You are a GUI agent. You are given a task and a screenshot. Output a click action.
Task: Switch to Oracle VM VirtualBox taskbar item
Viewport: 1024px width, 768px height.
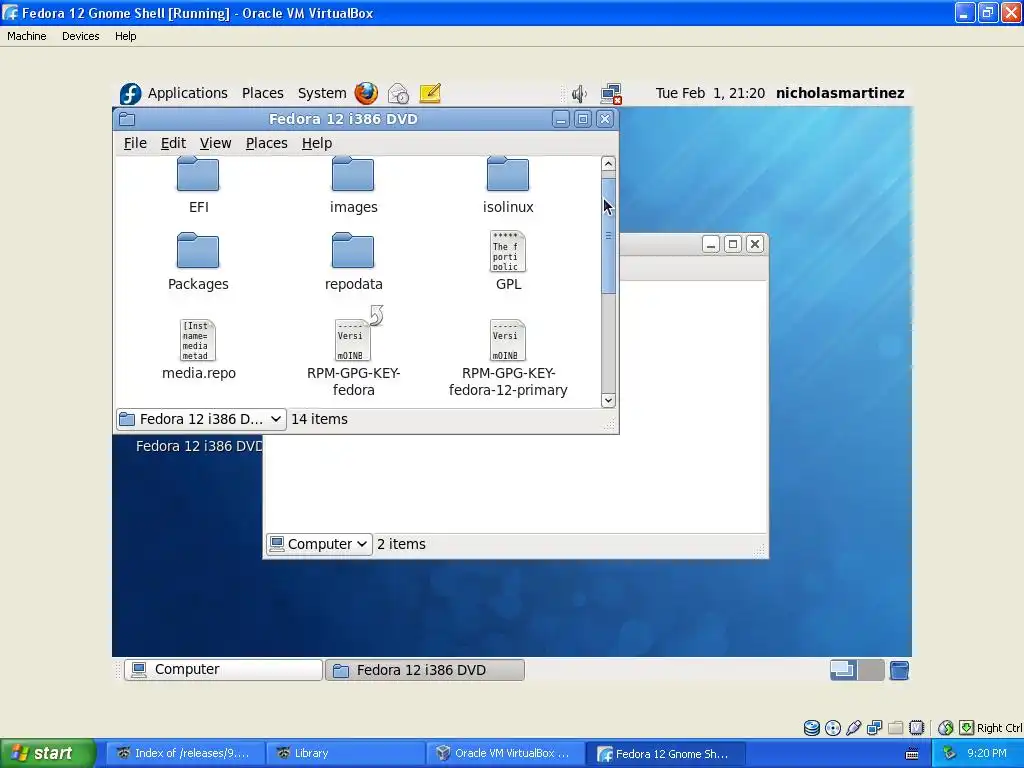click(505, 754)
